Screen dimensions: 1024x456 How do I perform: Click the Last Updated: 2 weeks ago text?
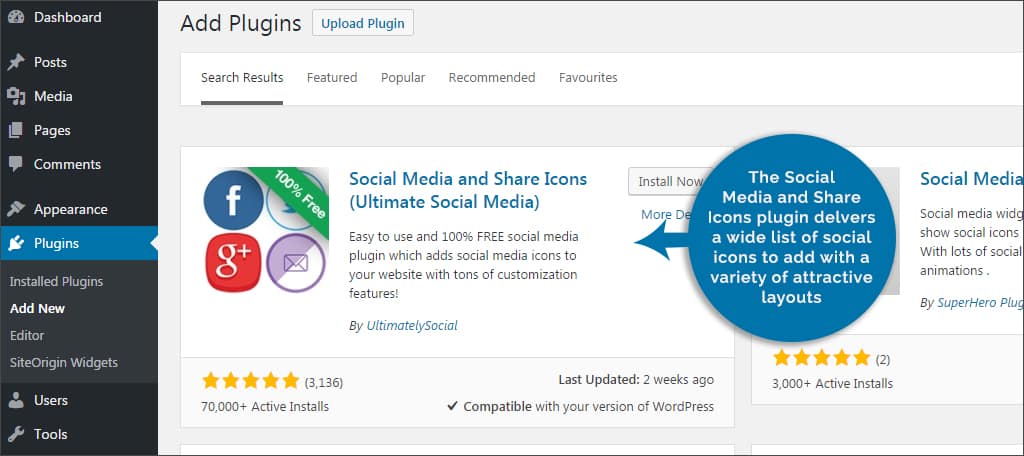pyautogui.click(x=636, y=380)
